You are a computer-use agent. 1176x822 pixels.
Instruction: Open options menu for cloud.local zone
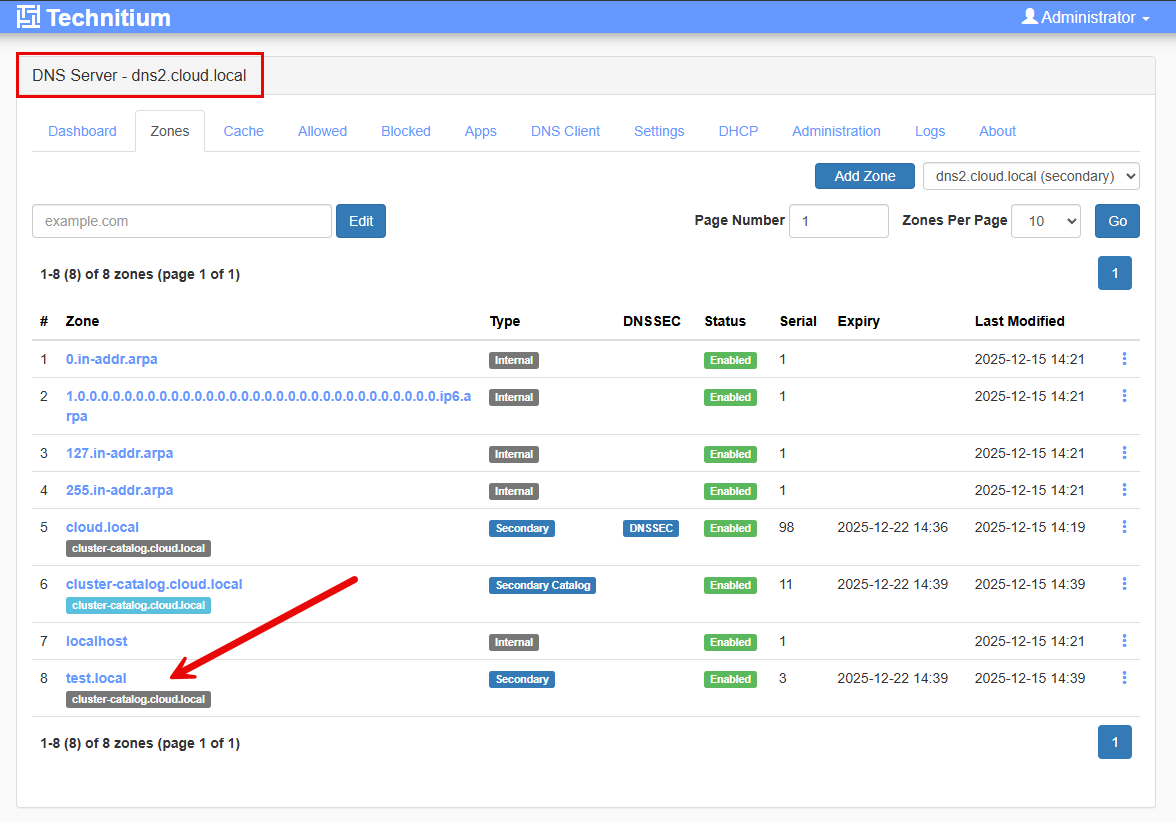coord(1124,527)
